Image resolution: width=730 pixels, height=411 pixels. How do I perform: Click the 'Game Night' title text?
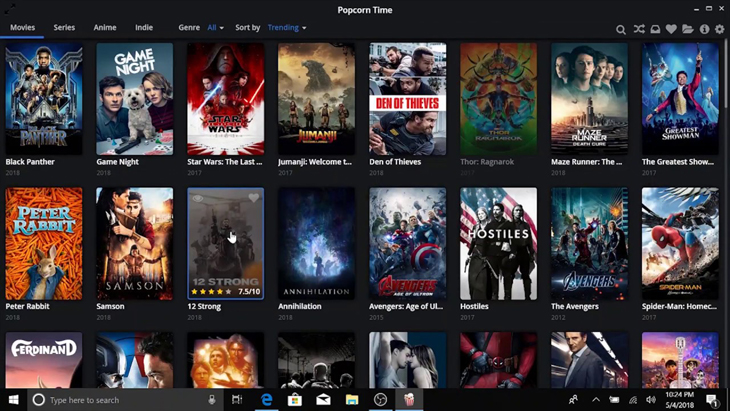click(x=117, y=162)
